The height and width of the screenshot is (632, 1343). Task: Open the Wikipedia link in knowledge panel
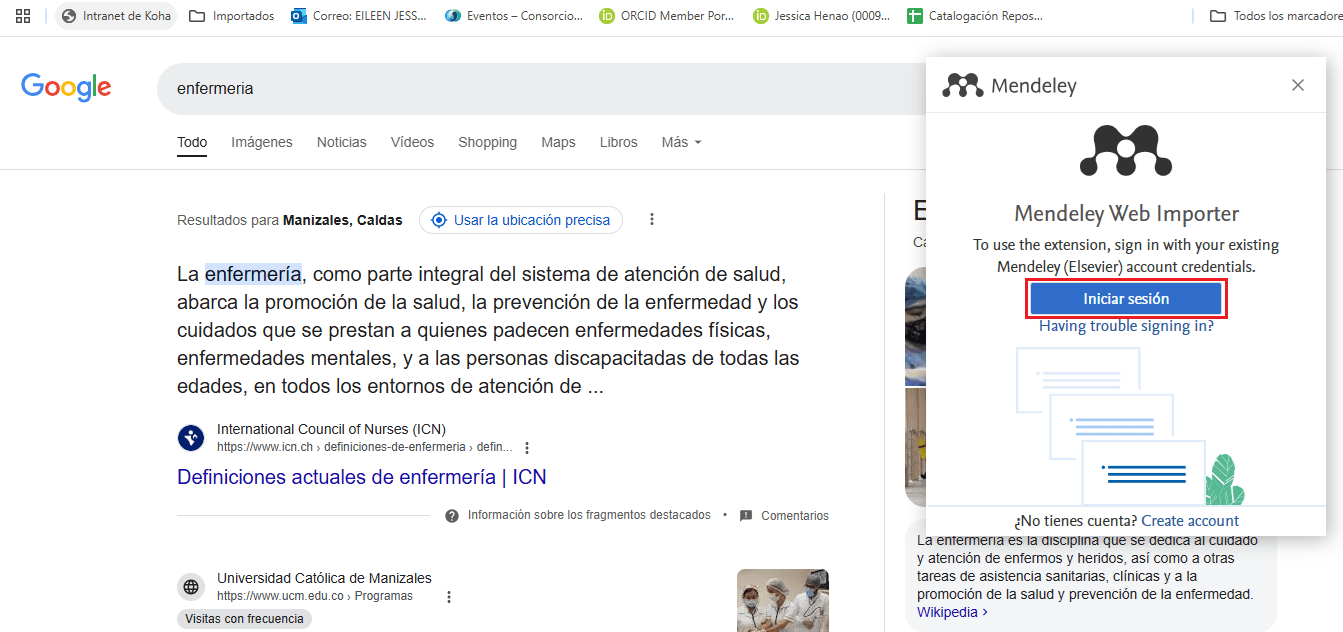(952, 612)
